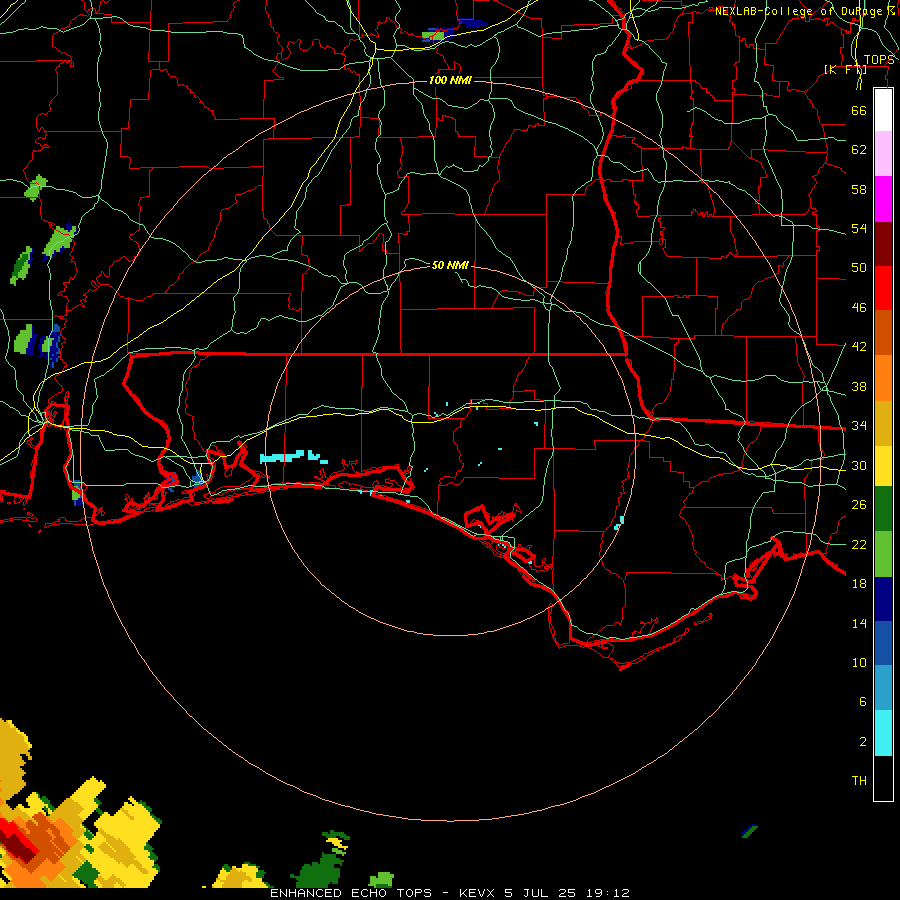
Task: Click the cyan swatch between 2 and 6
Action: click(x=883, y=733)
